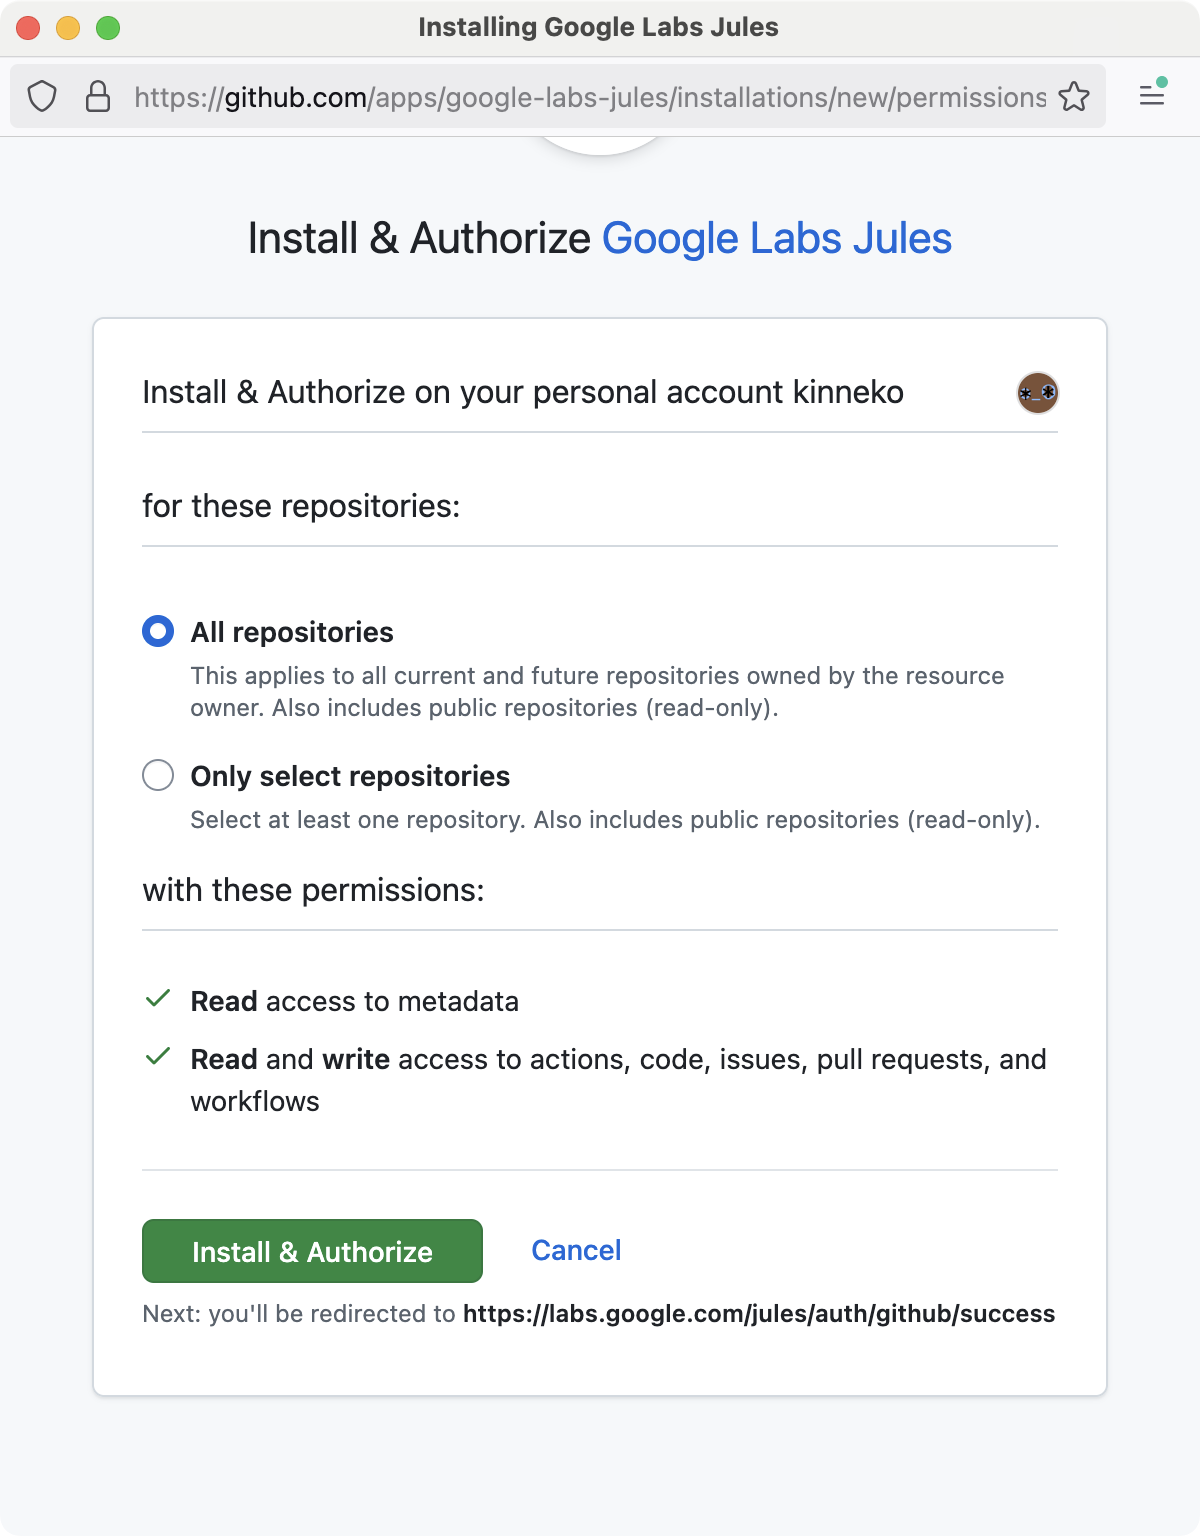
Task: Click the partial app logo circle at top
Action: pos(600,145)
